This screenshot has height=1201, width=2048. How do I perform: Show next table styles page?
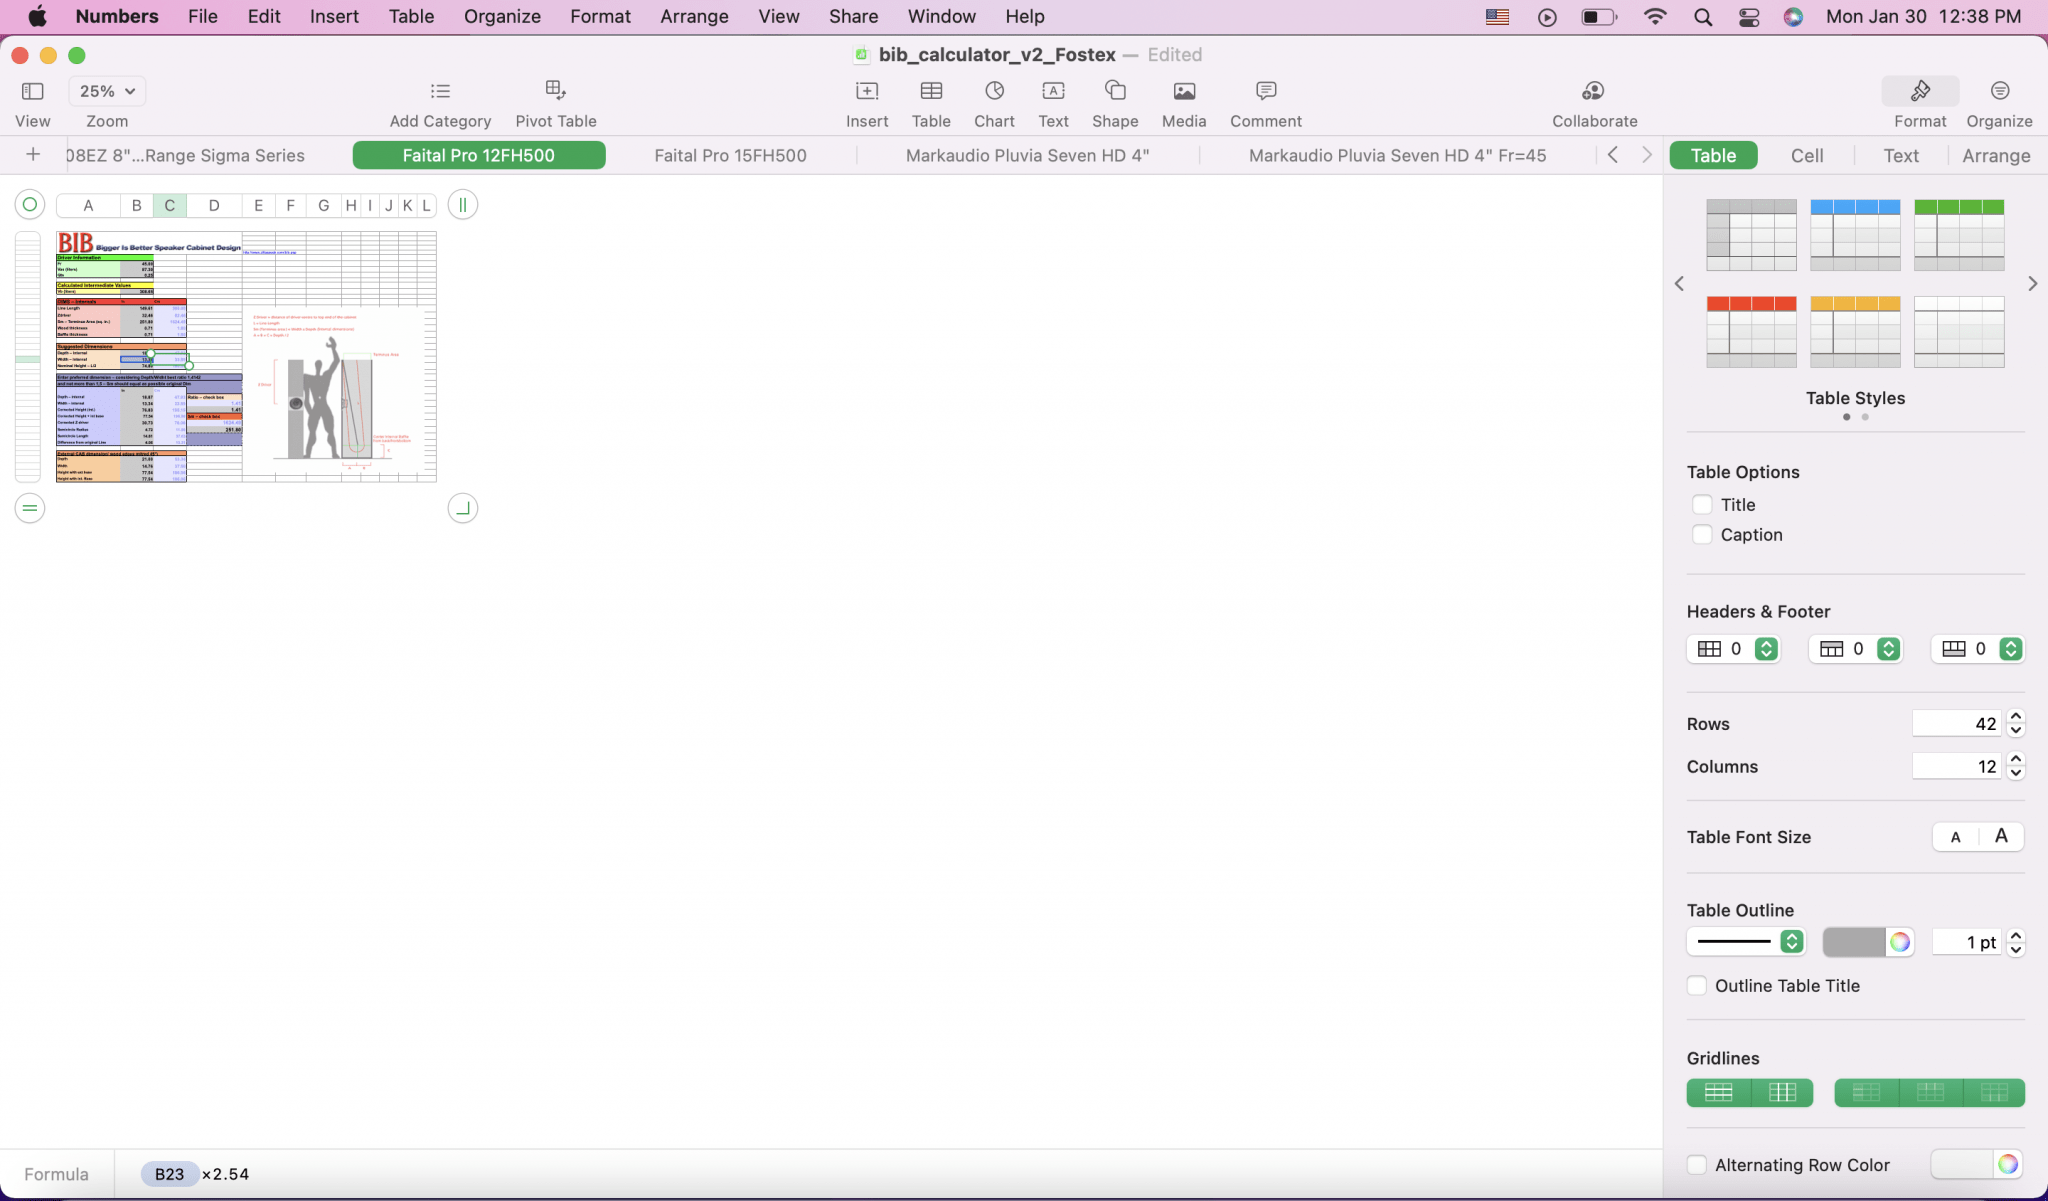click(2032, 284)
